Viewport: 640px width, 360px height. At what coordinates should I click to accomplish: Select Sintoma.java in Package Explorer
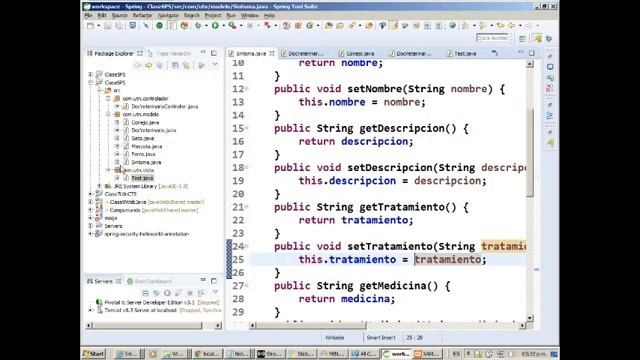146,162
